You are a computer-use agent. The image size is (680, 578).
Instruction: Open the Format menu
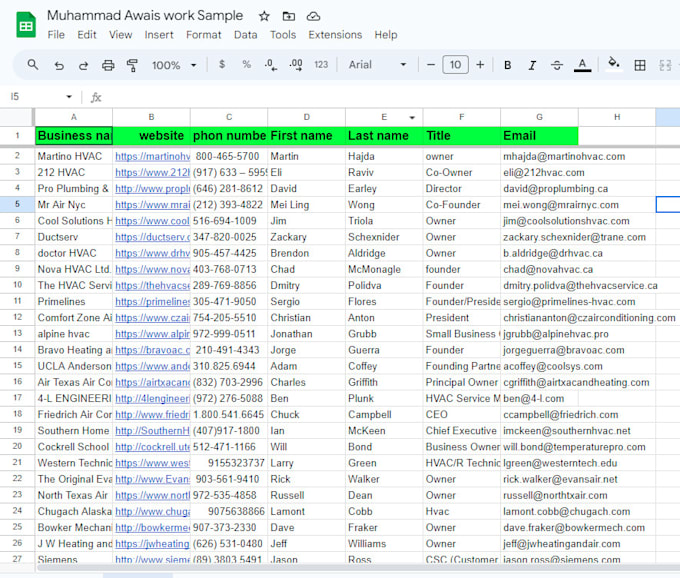click(x=203, y=35)
